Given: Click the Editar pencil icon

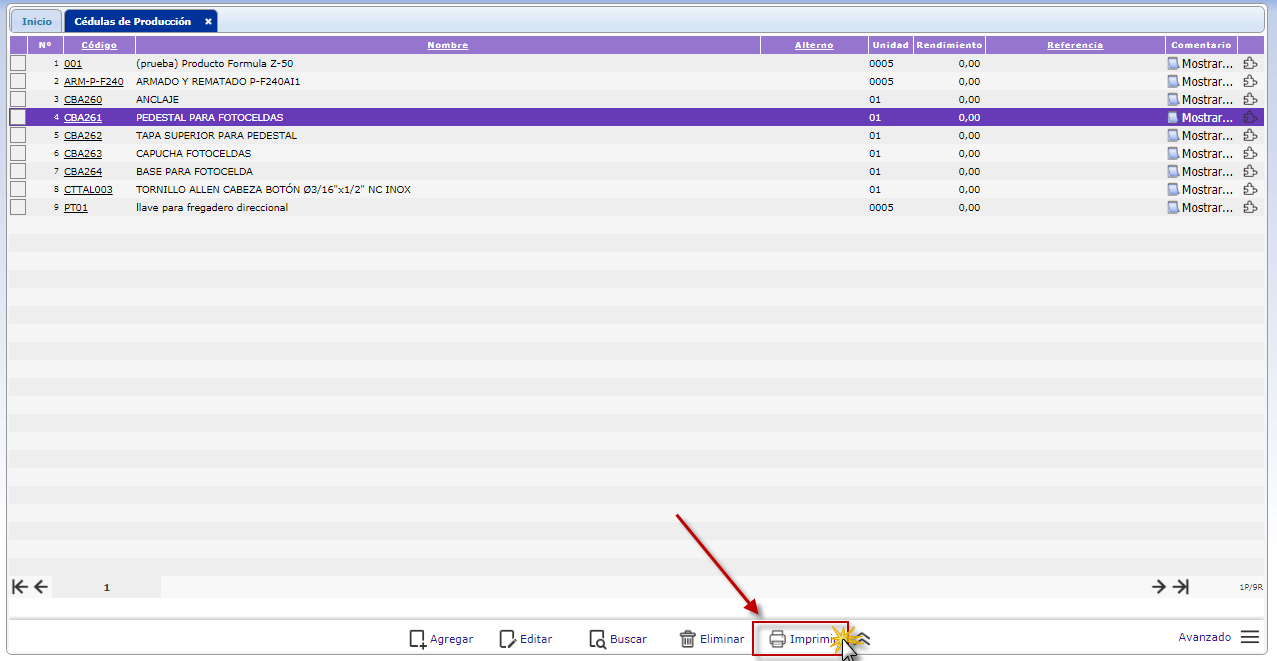Looking at the screenshot, I should pyautogui.click(x=508, y=639).
